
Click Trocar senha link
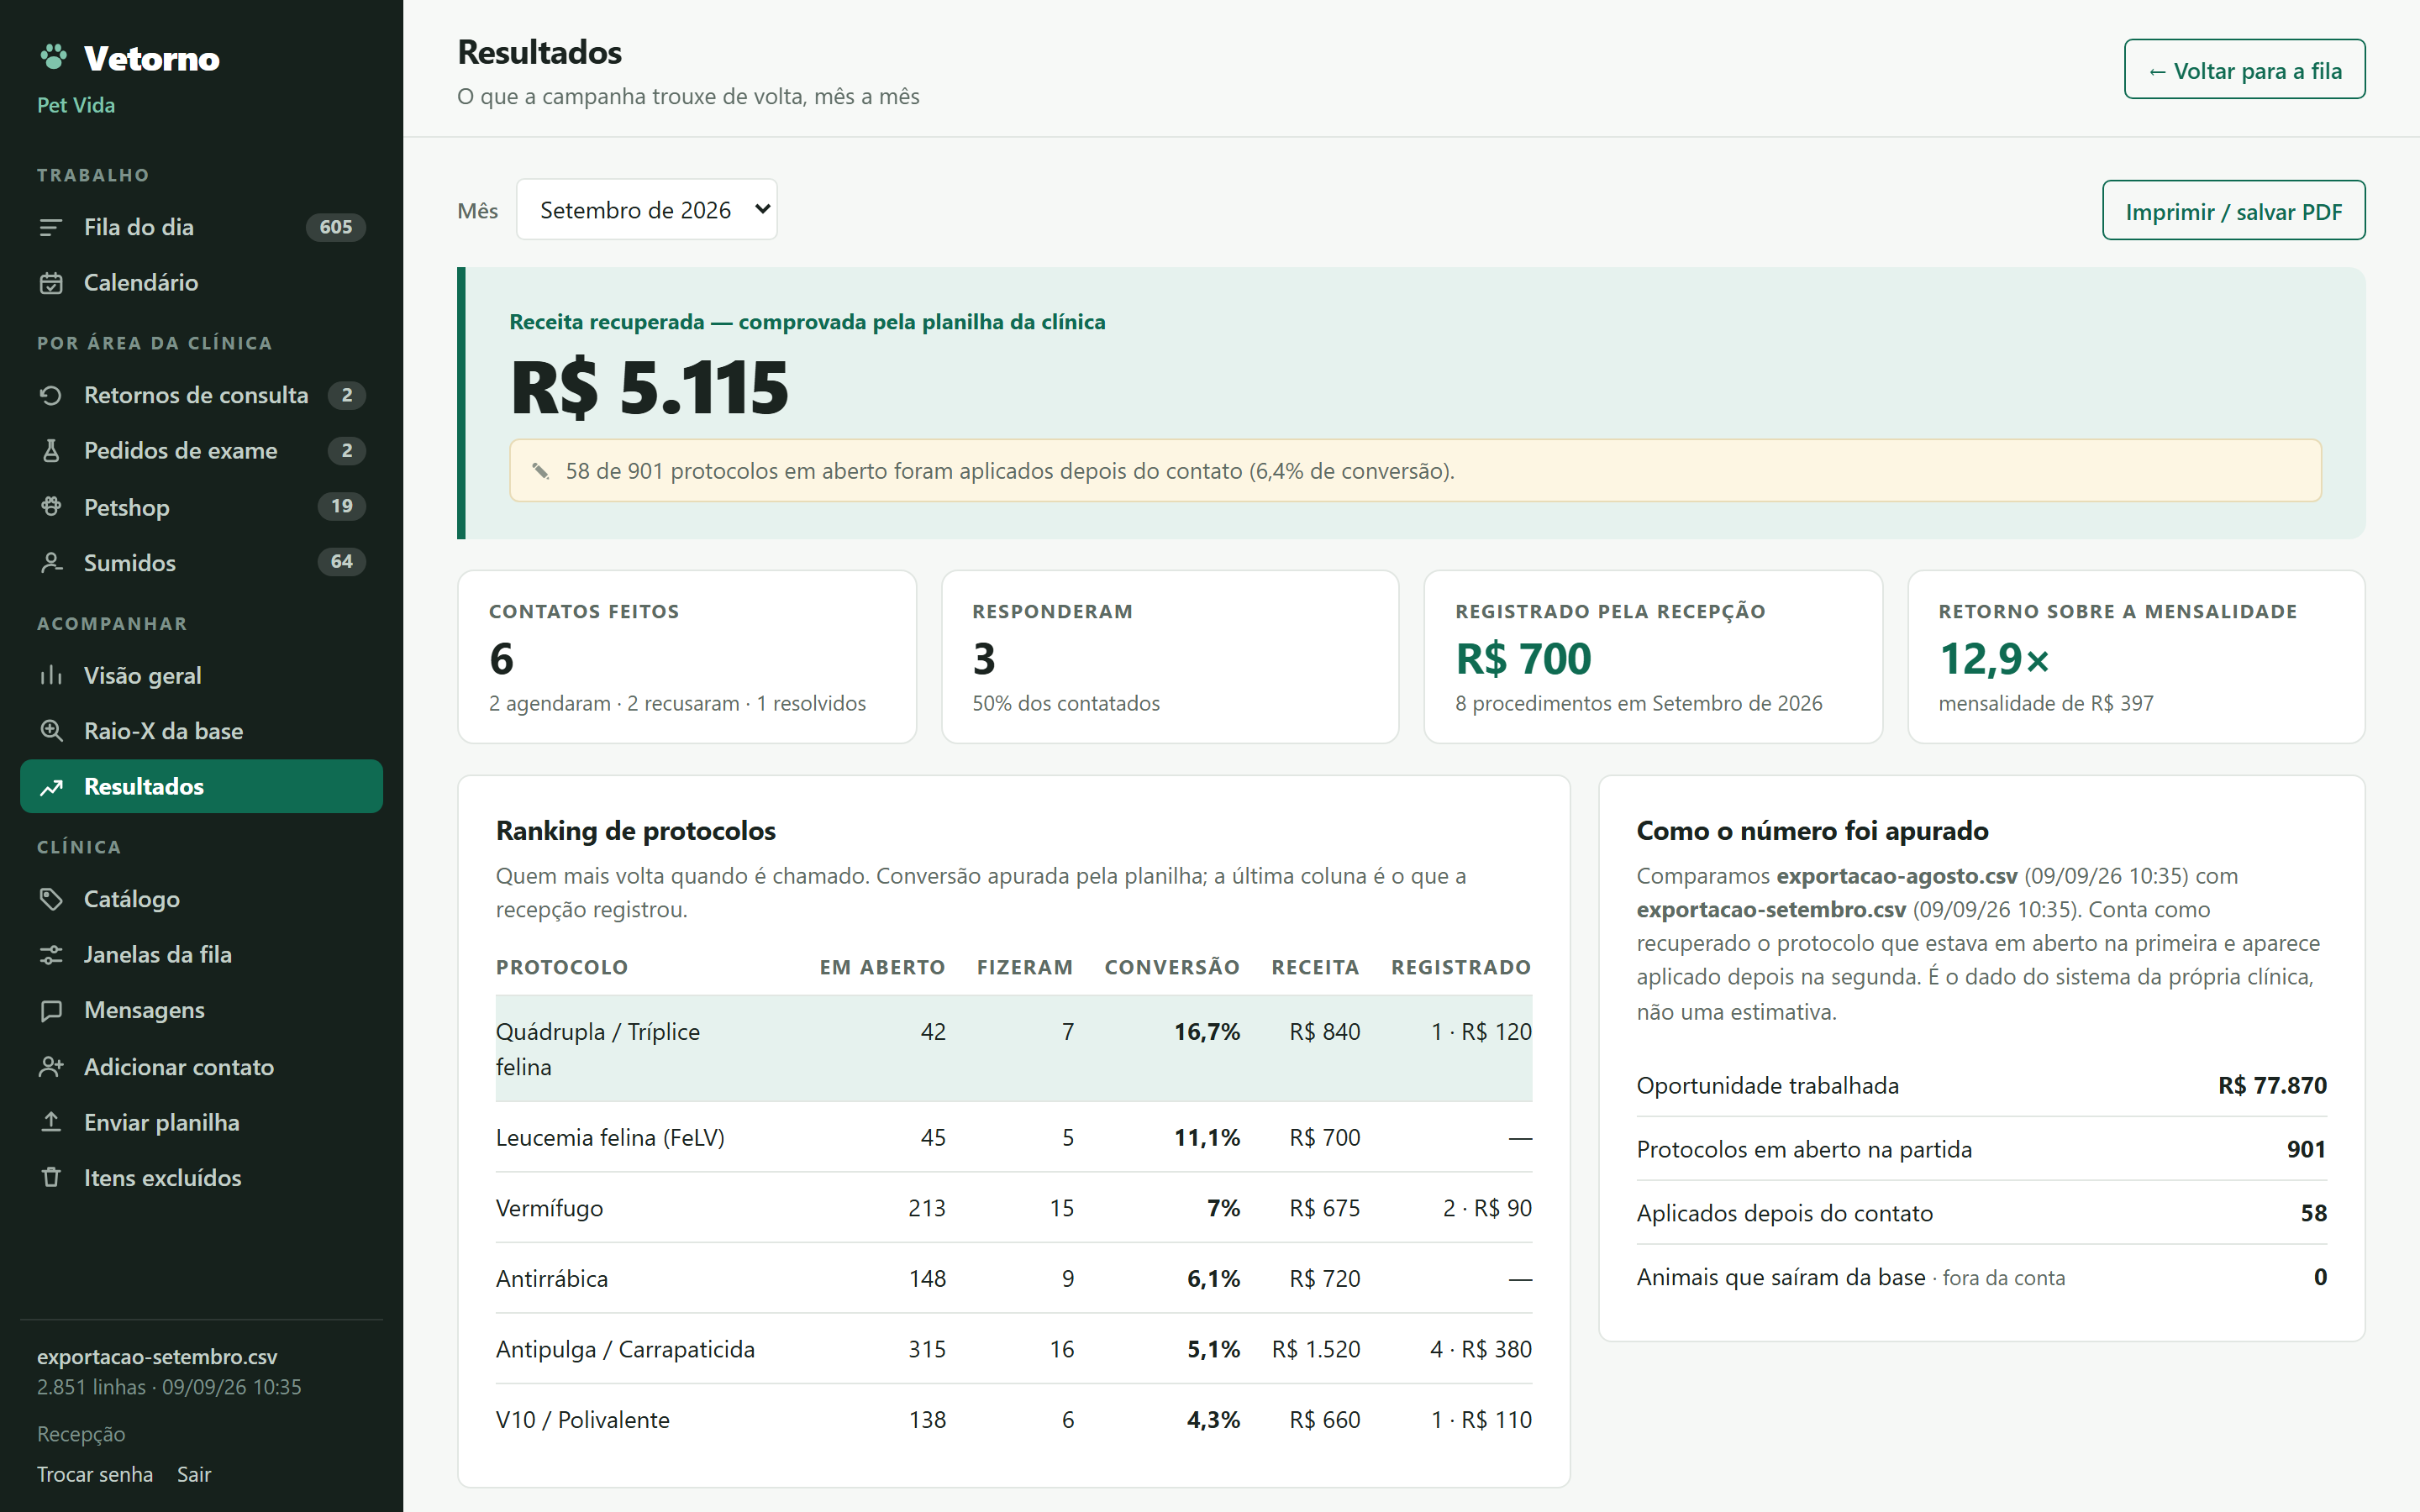click(x=95, y=1474)
